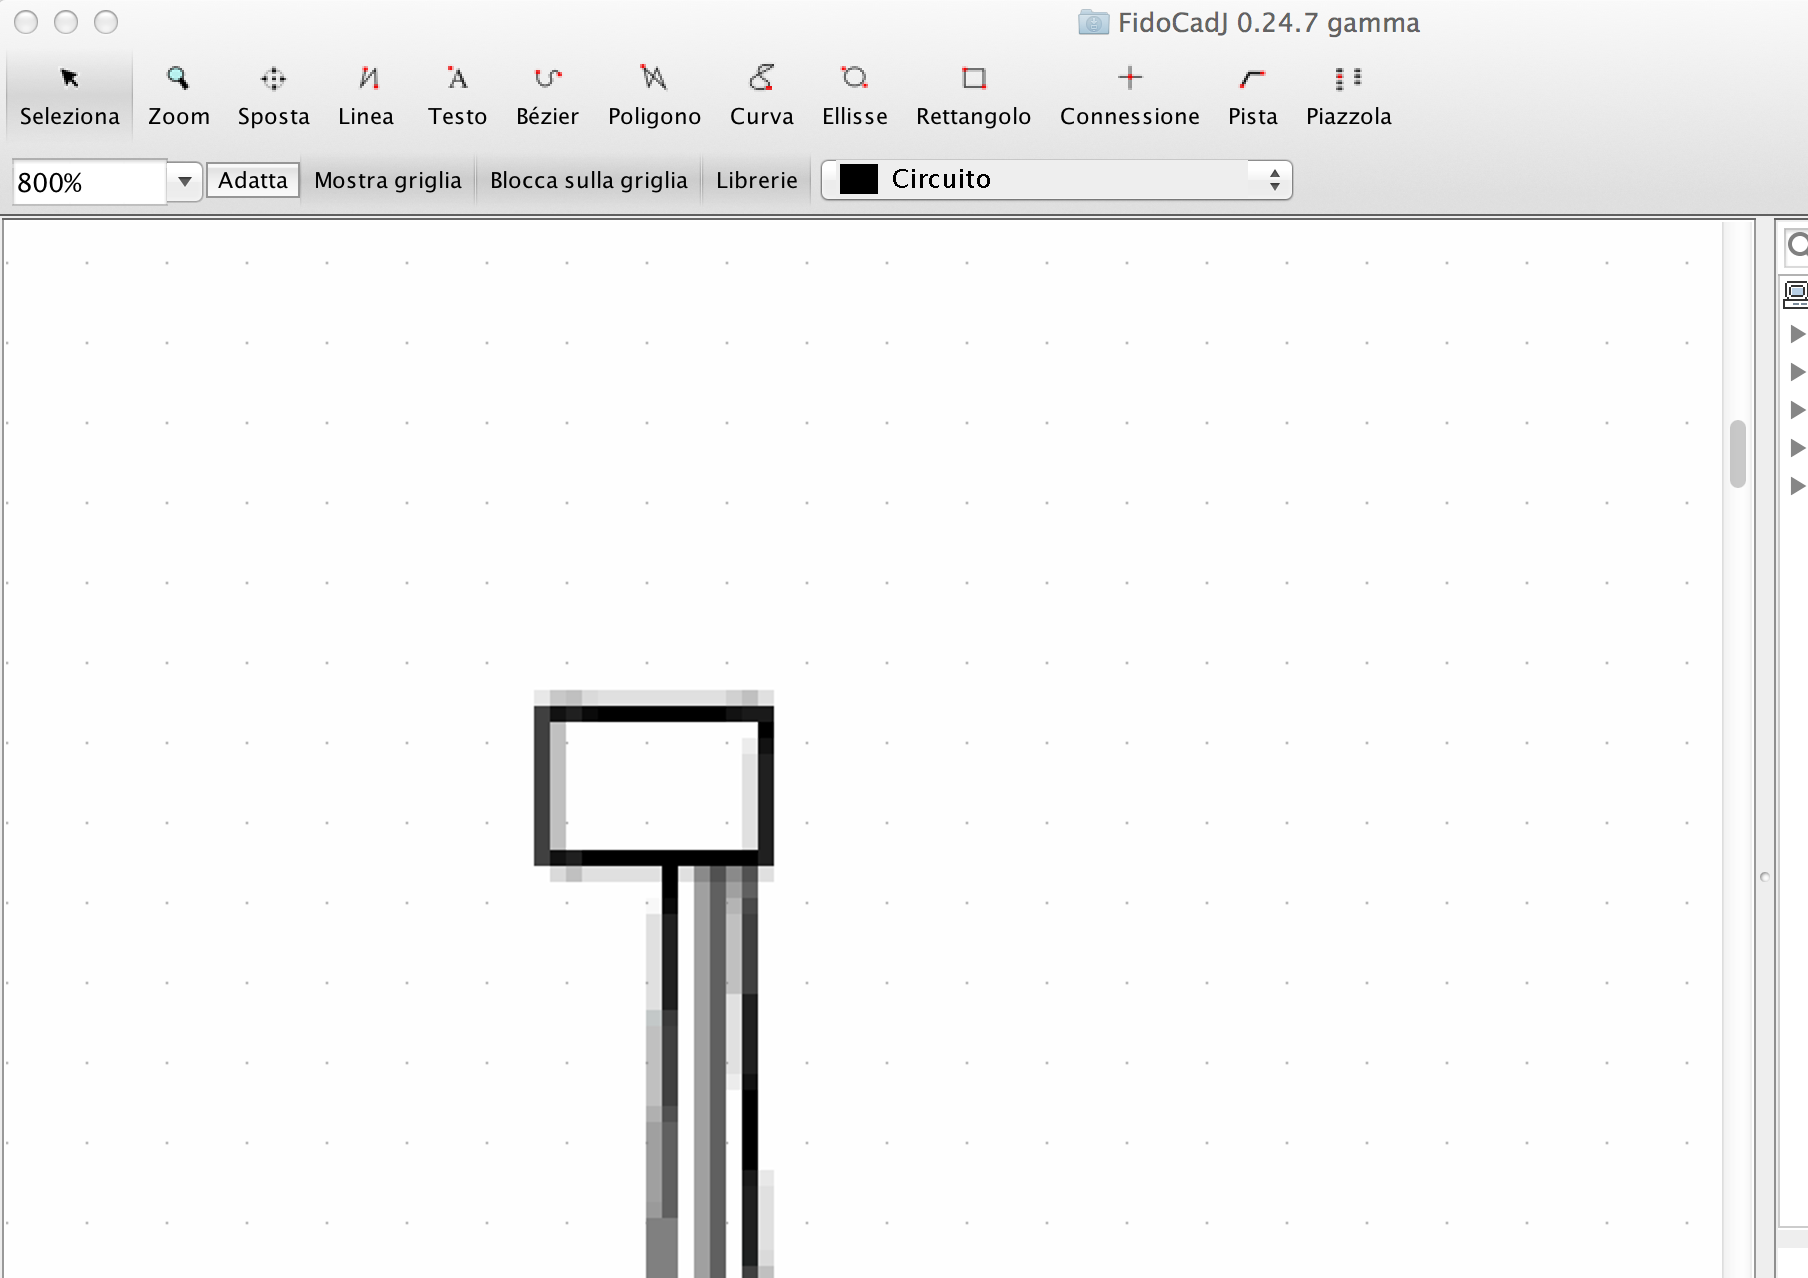1808x1278 pixels.
Task: Toggle the Librerie panel visibility
Action: 756,180
